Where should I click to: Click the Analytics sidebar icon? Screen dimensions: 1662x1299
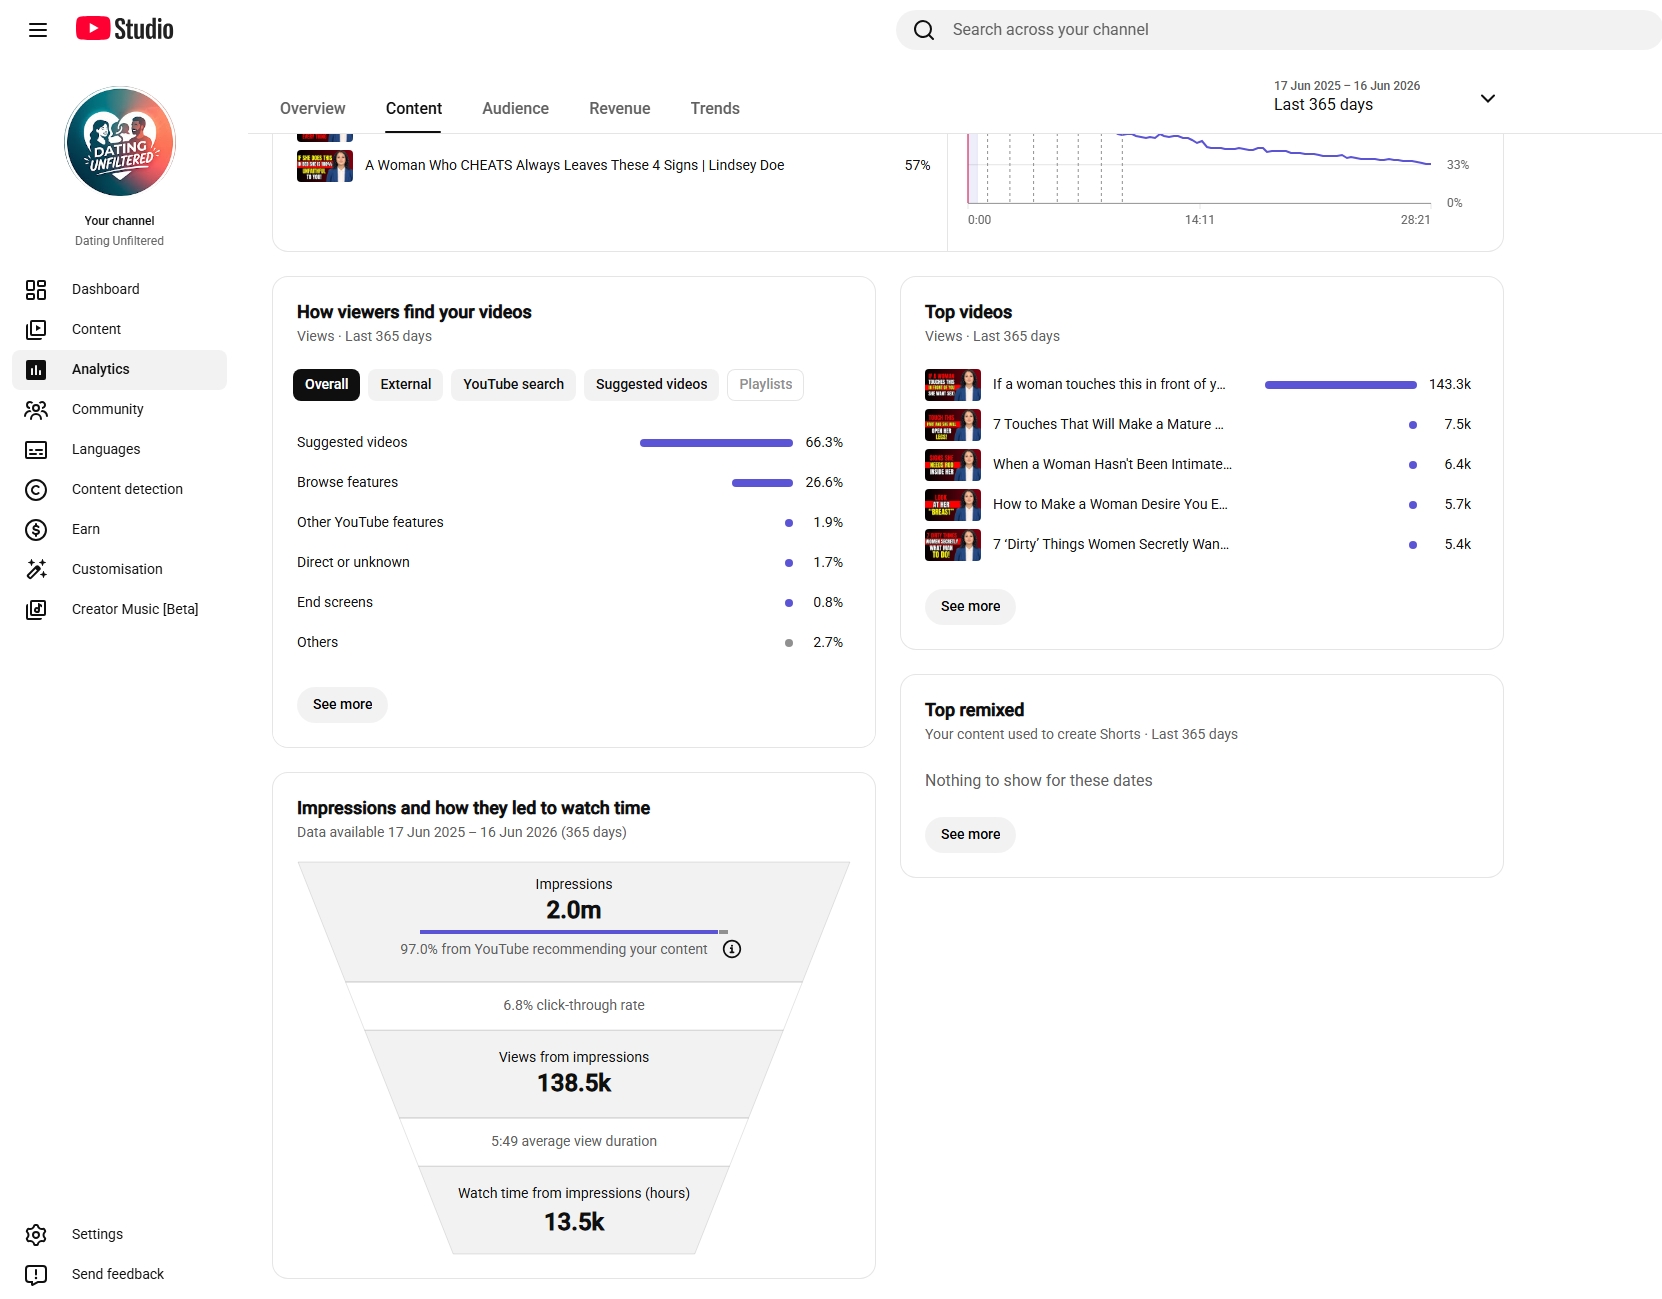36,370
